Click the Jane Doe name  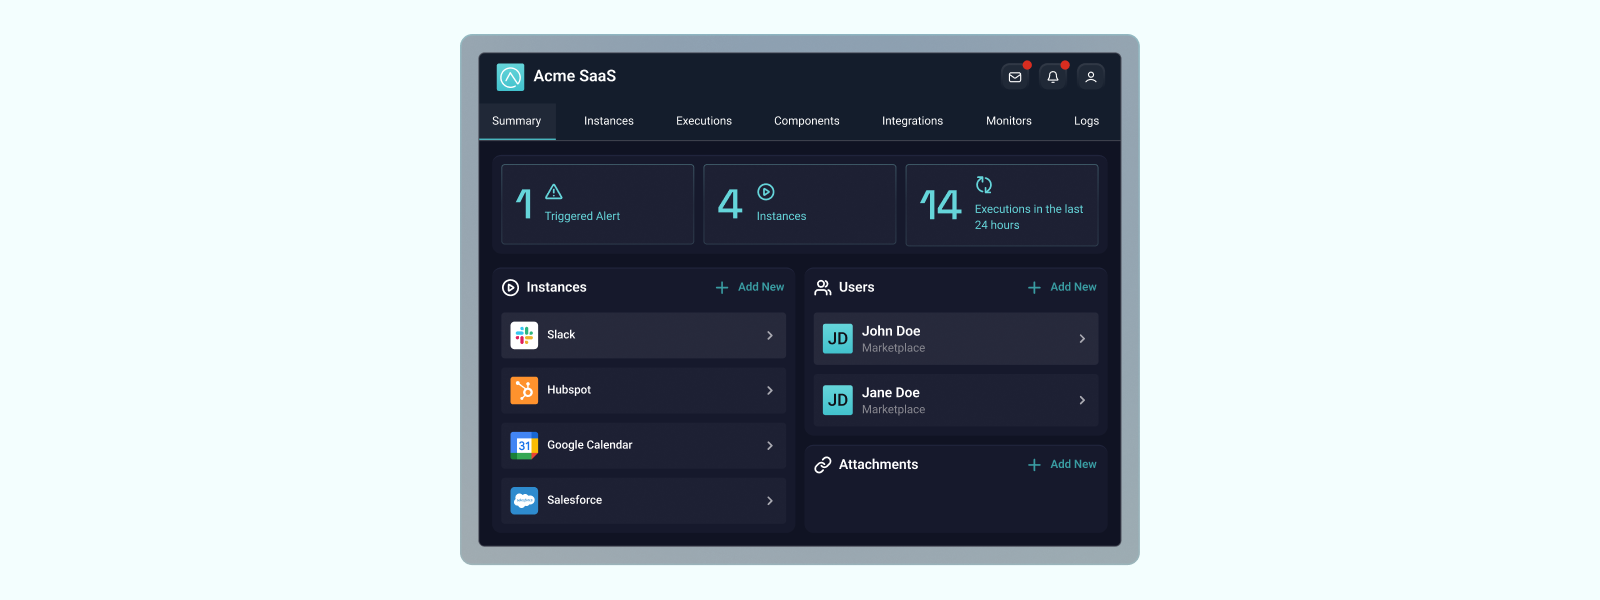[x=891, y=393]
